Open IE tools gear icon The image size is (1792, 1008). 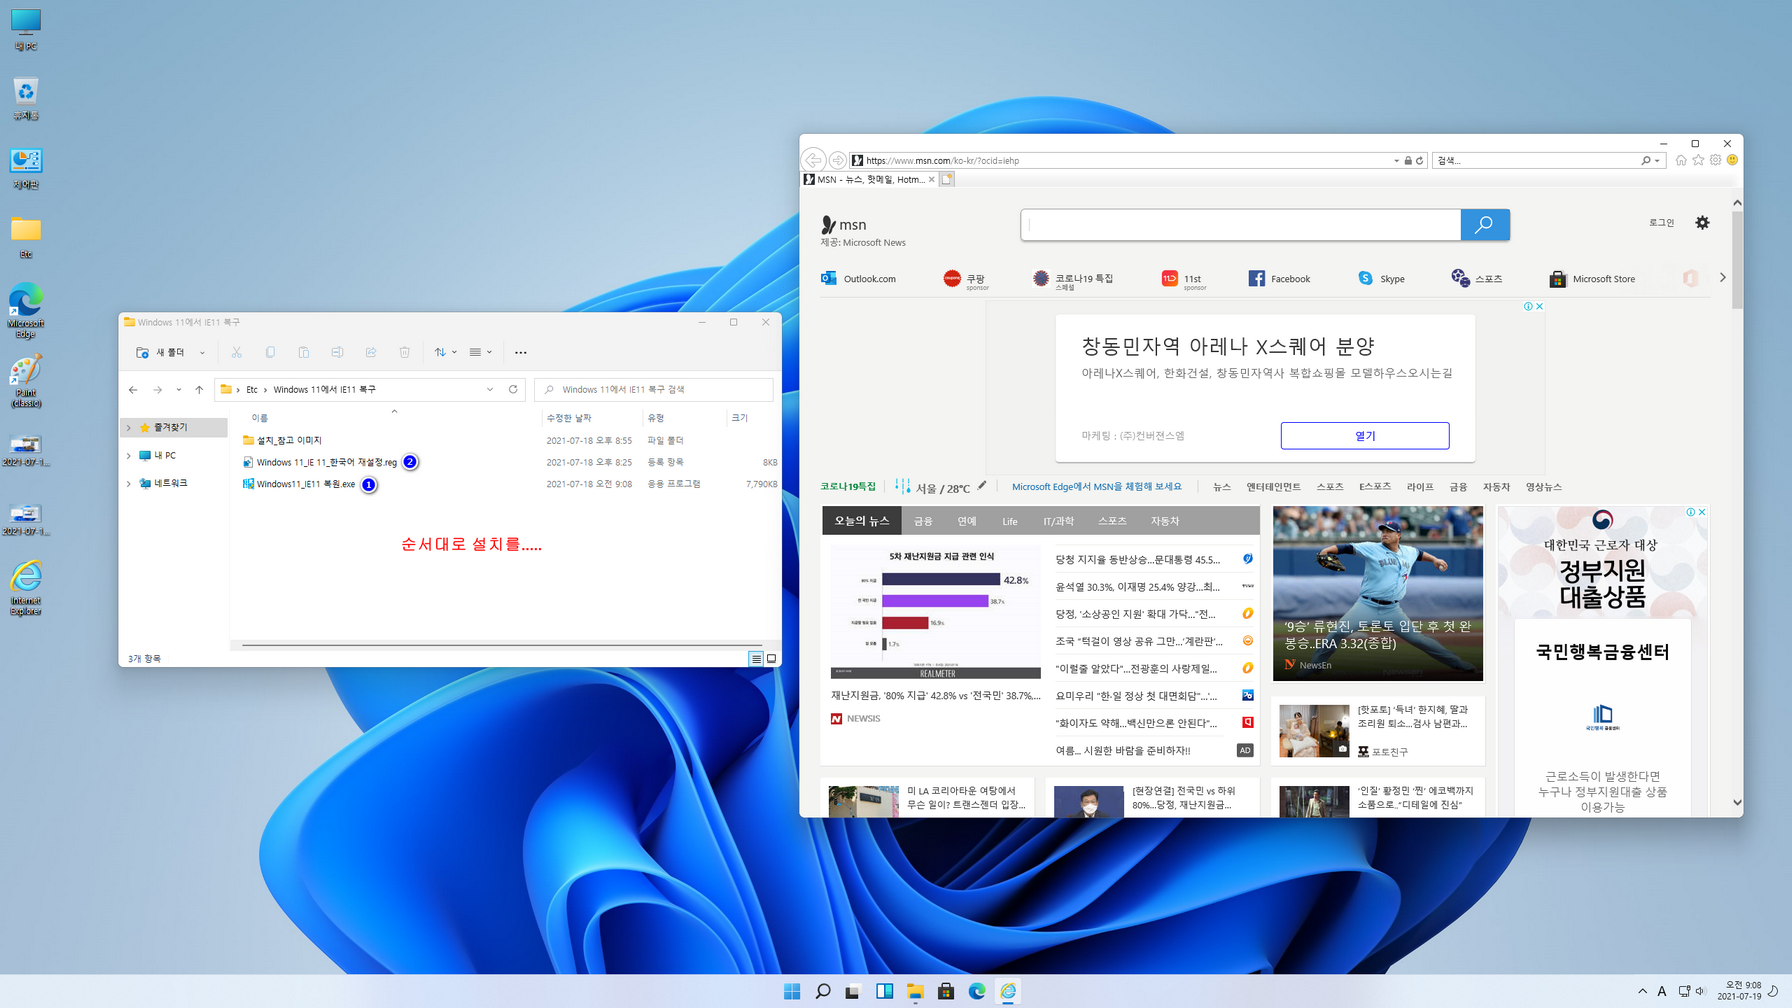[x=1715, y=160]
